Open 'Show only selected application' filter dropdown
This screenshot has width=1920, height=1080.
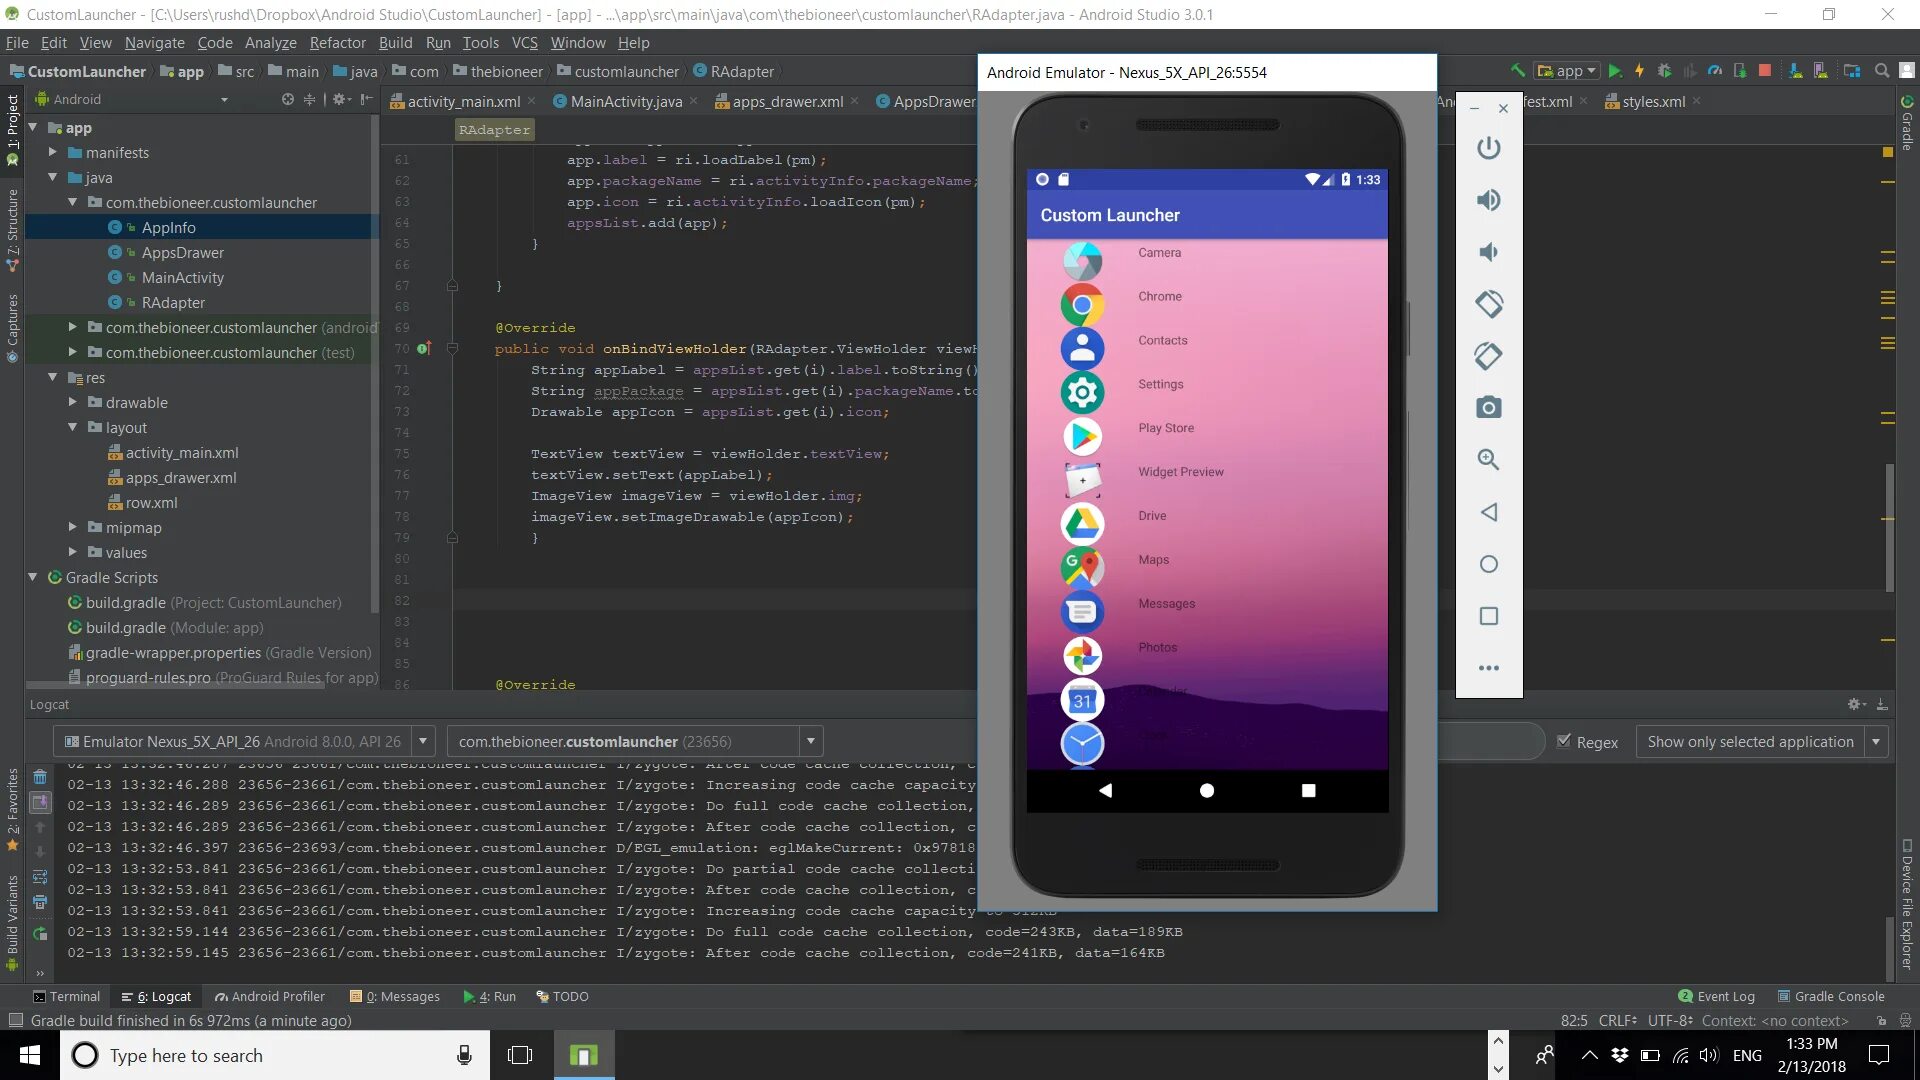click(1876, 741)
